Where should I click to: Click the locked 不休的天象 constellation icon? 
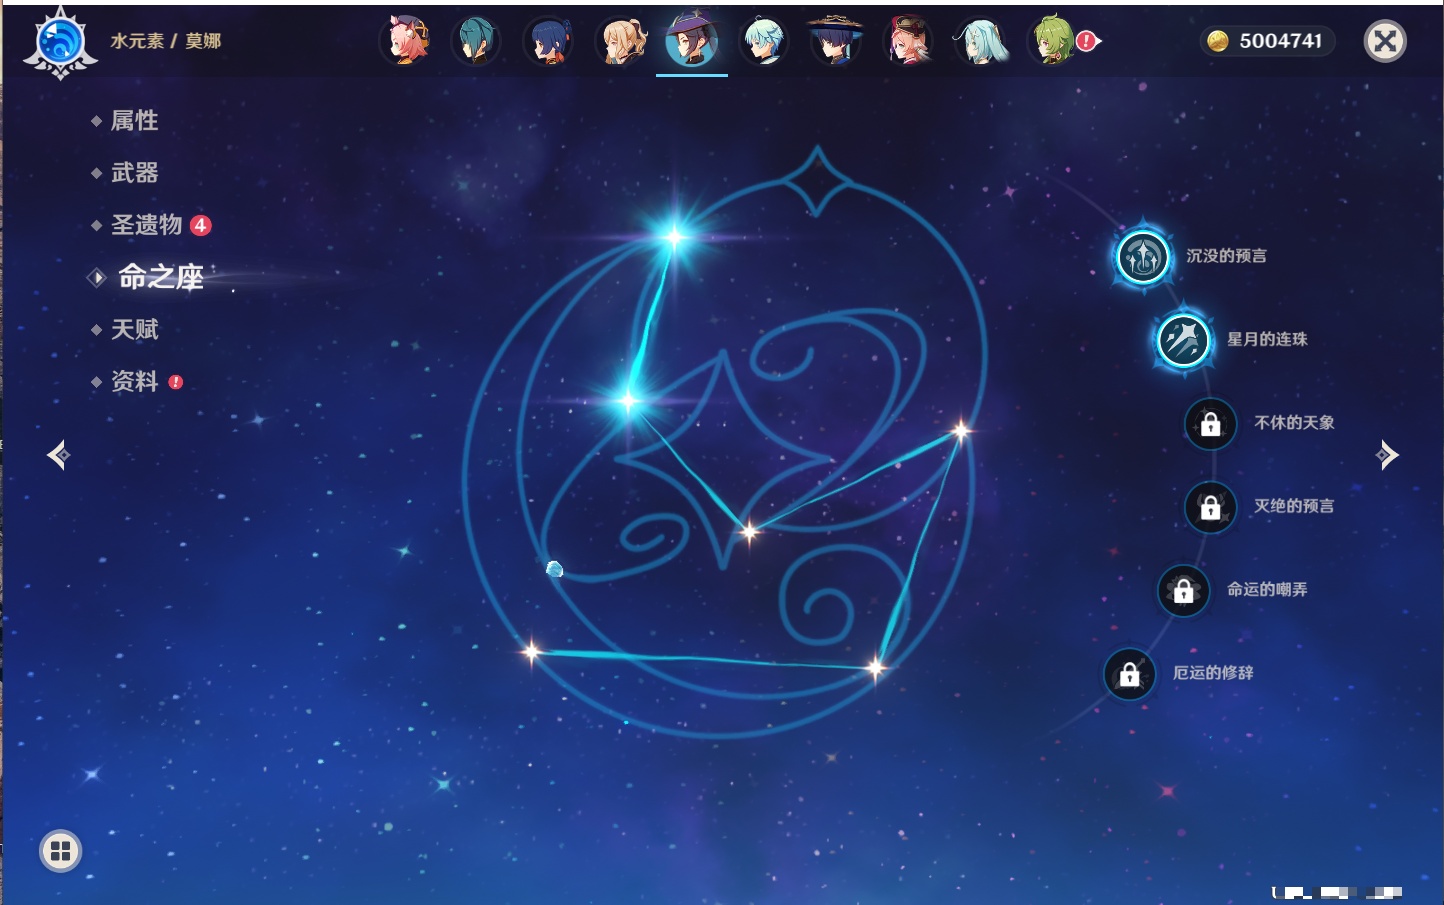coord(1211,424)
